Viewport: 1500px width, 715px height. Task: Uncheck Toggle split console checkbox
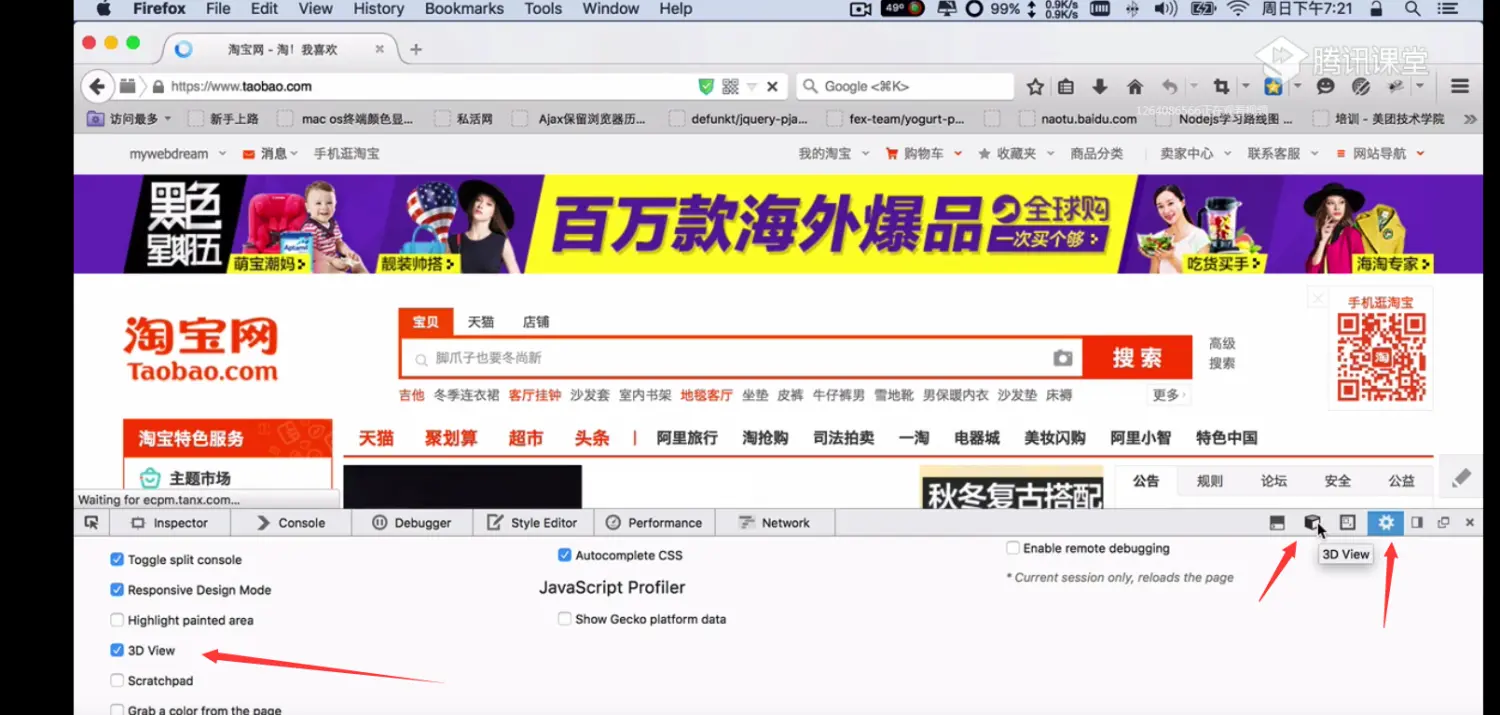click(x=117, y=560)
